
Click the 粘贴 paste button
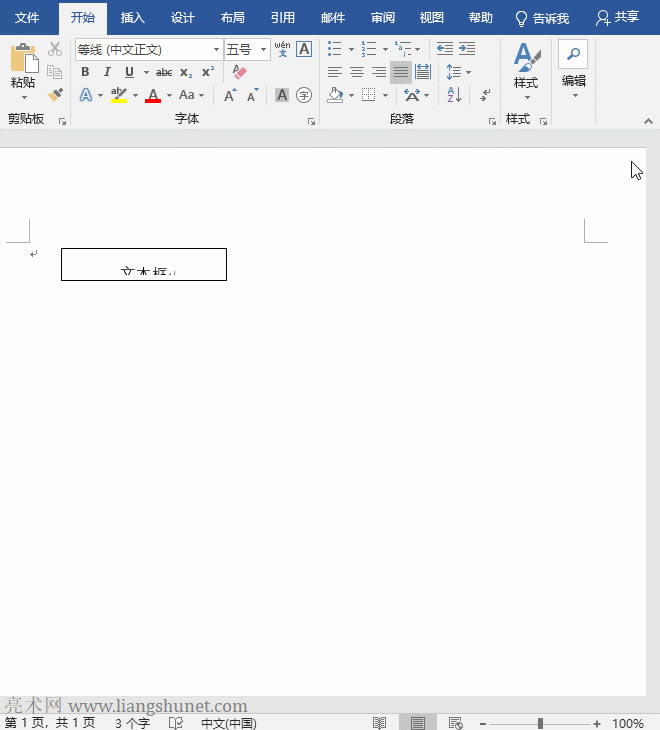(x=23, y=68)
